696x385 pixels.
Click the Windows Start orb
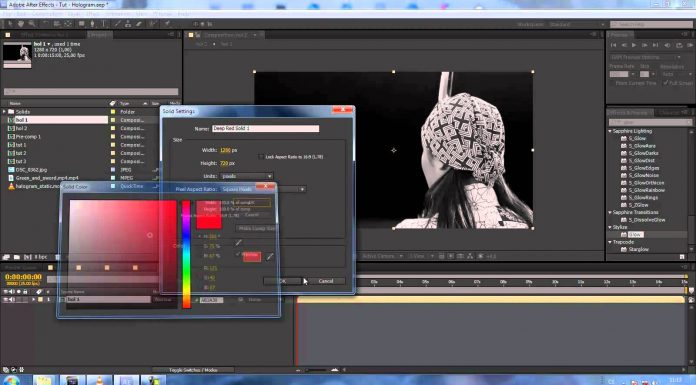[11, 380]
